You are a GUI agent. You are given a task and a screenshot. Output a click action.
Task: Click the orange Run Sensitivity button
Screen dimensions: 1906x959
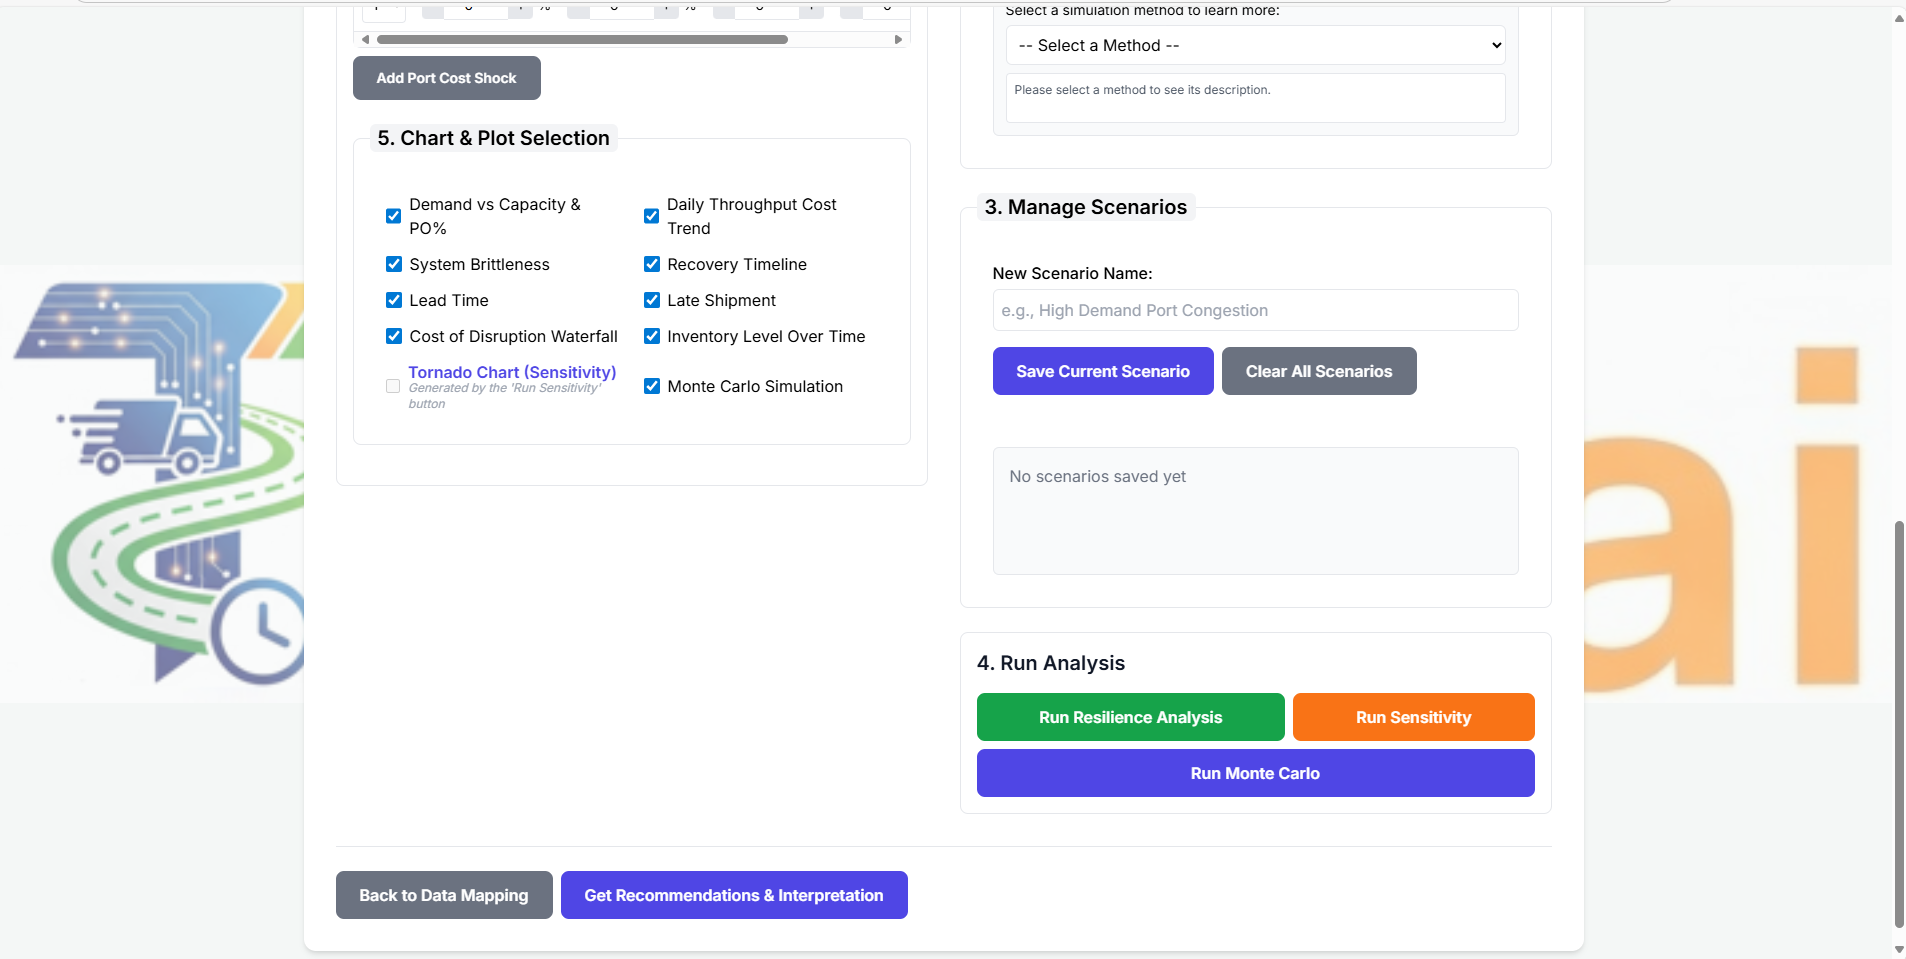(1413, 717)
